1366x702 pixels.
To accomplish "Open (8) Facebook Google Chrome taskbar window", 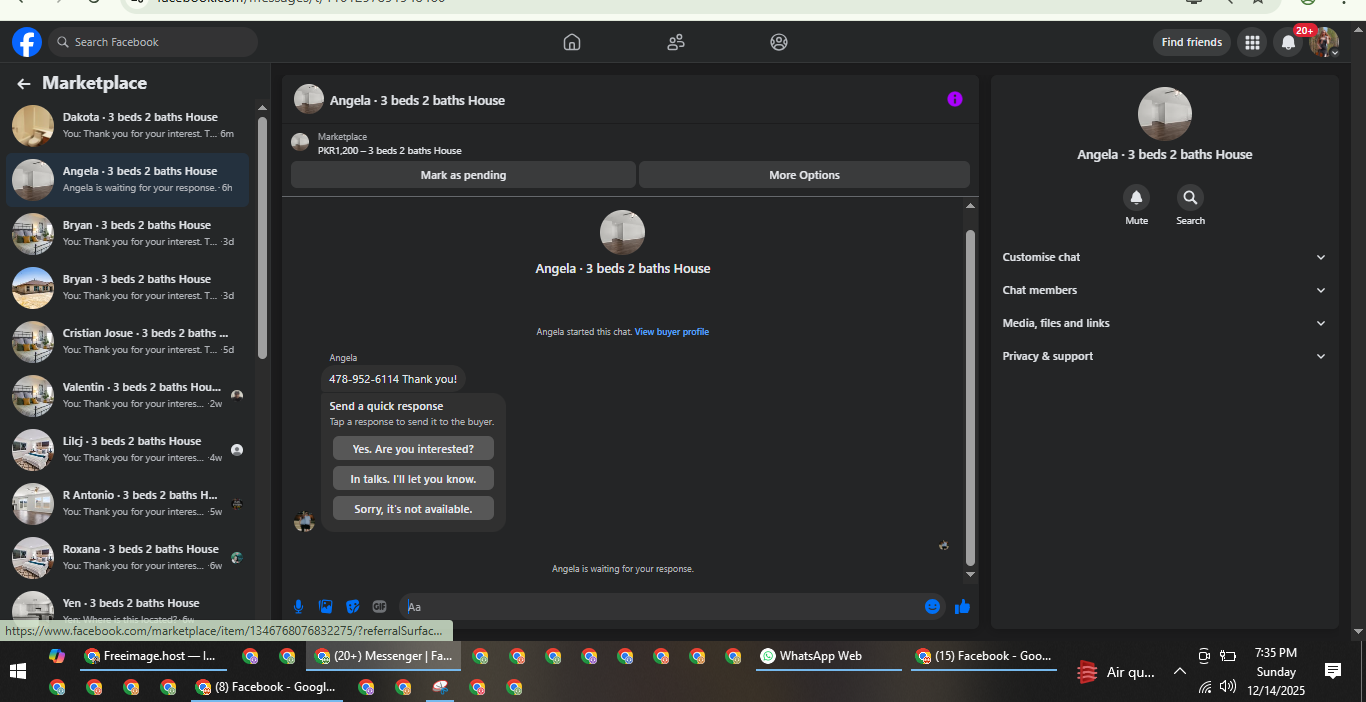I will coord(267,687).
